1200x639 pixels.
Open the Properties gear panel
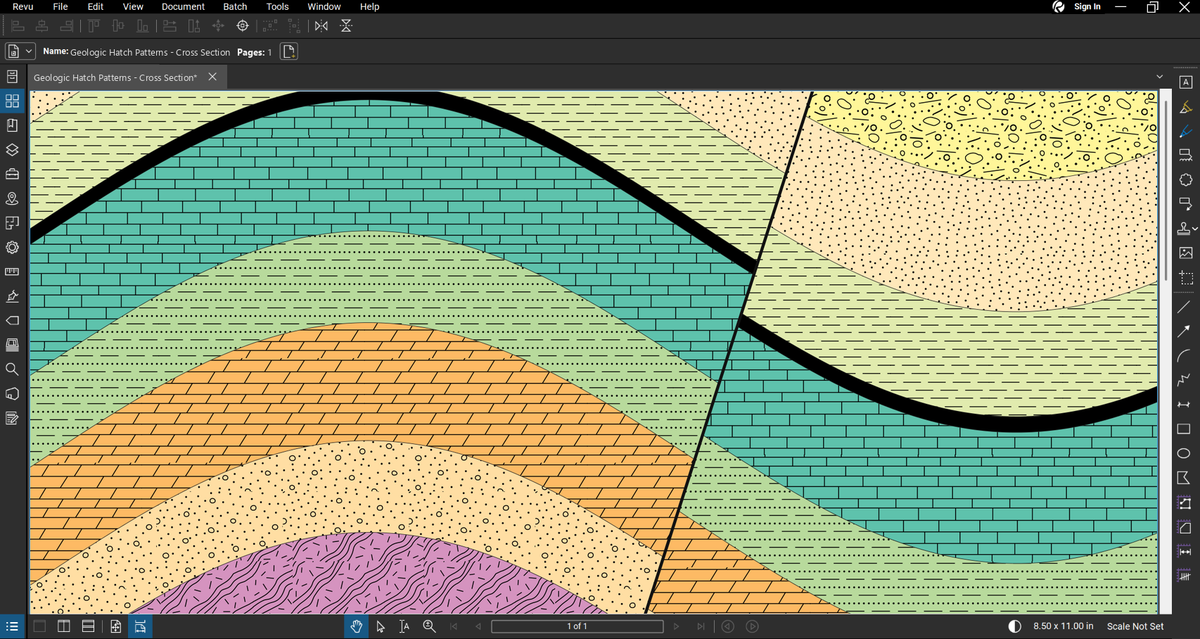tap(12, 247)
